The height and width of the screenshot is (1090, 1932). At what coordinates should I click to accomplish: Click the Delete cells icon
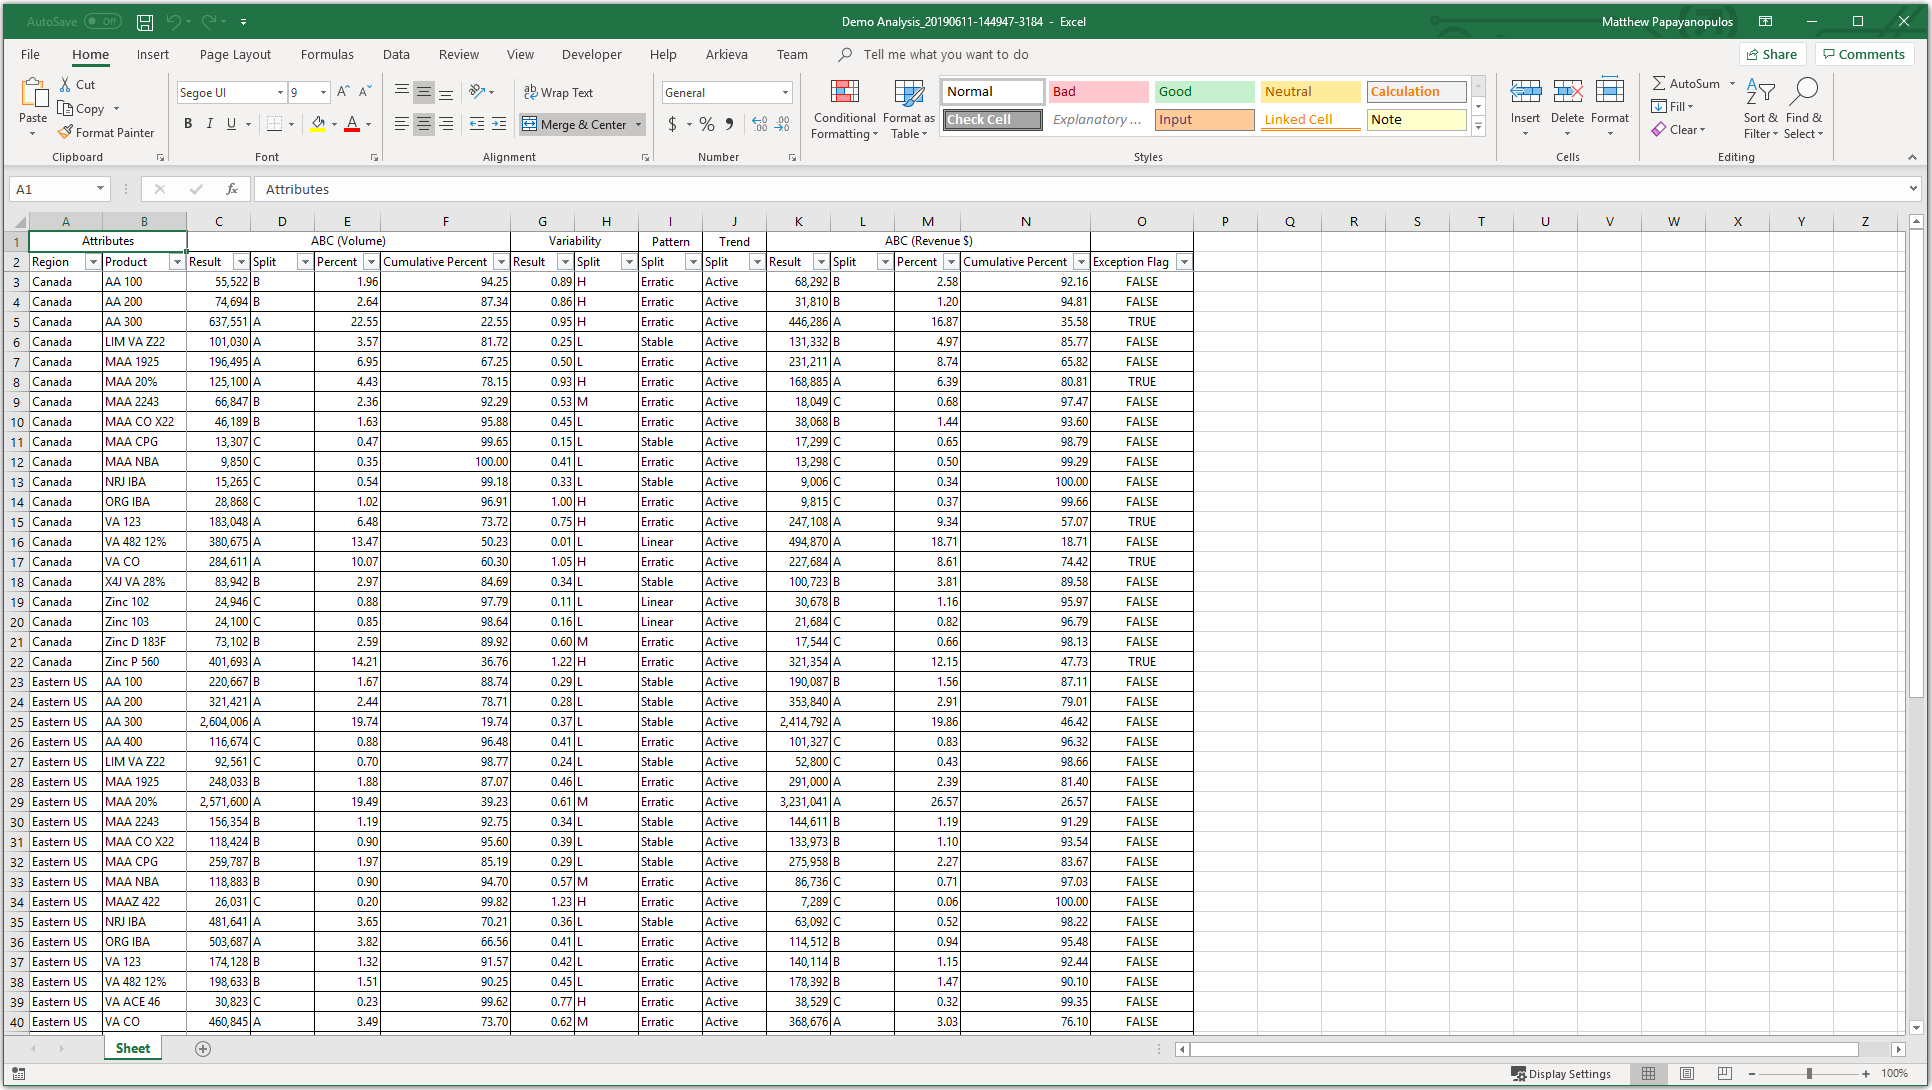[x=1568, y=93]
